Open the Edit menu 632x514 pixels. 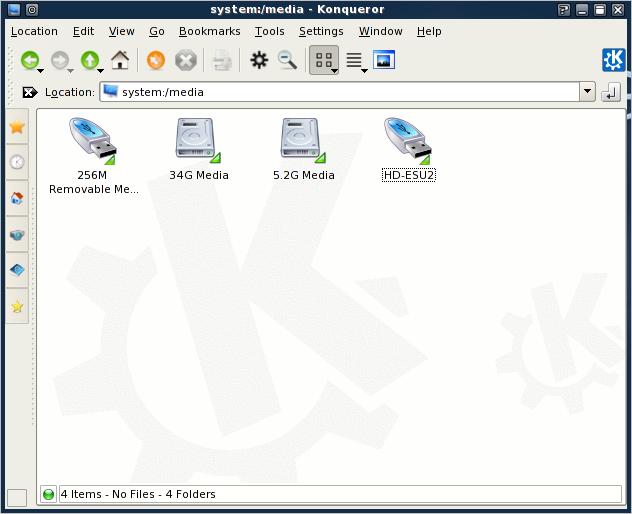(x=83, y=31)
